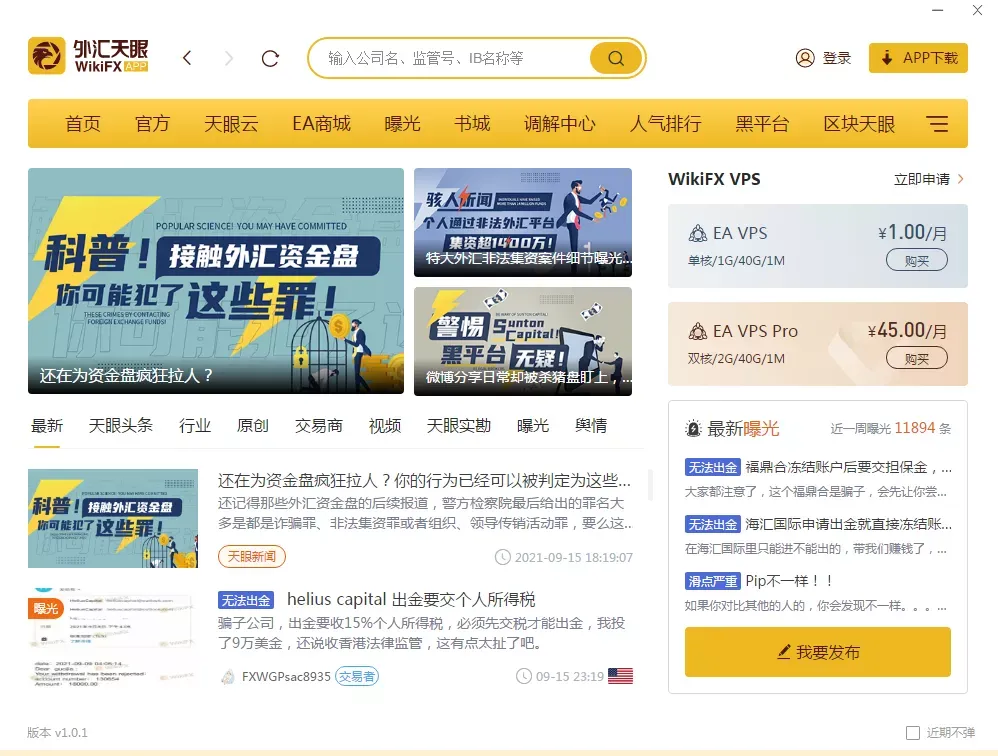
Task: Click the clock icon beside 09-15 23:19
Action: pyautogui.click(x=524, y=676)
